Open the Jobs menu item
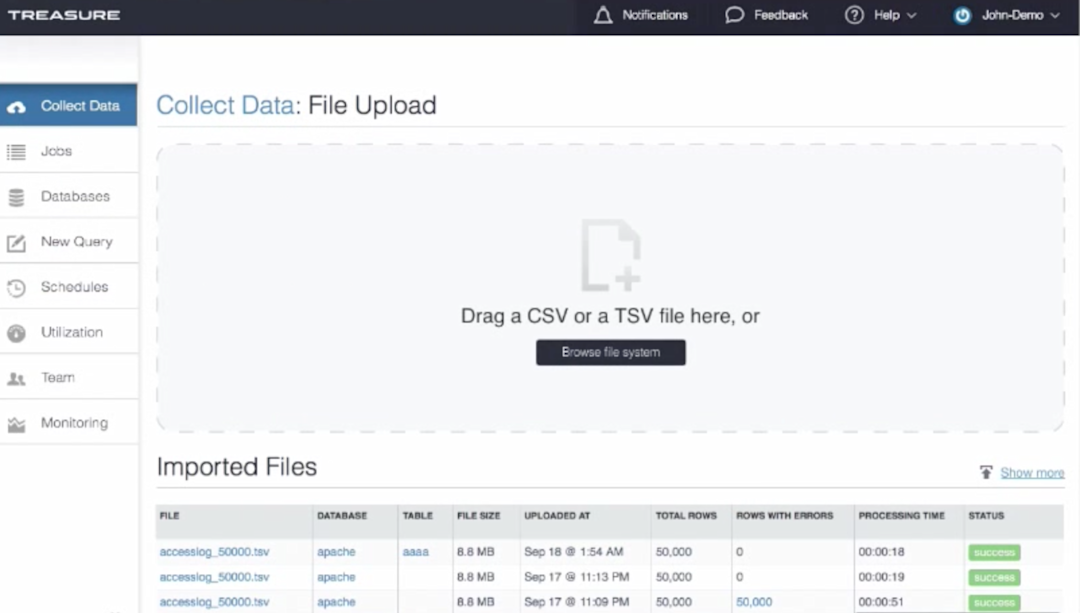This screenshot has height=613, width=1080. click(69, 151)
